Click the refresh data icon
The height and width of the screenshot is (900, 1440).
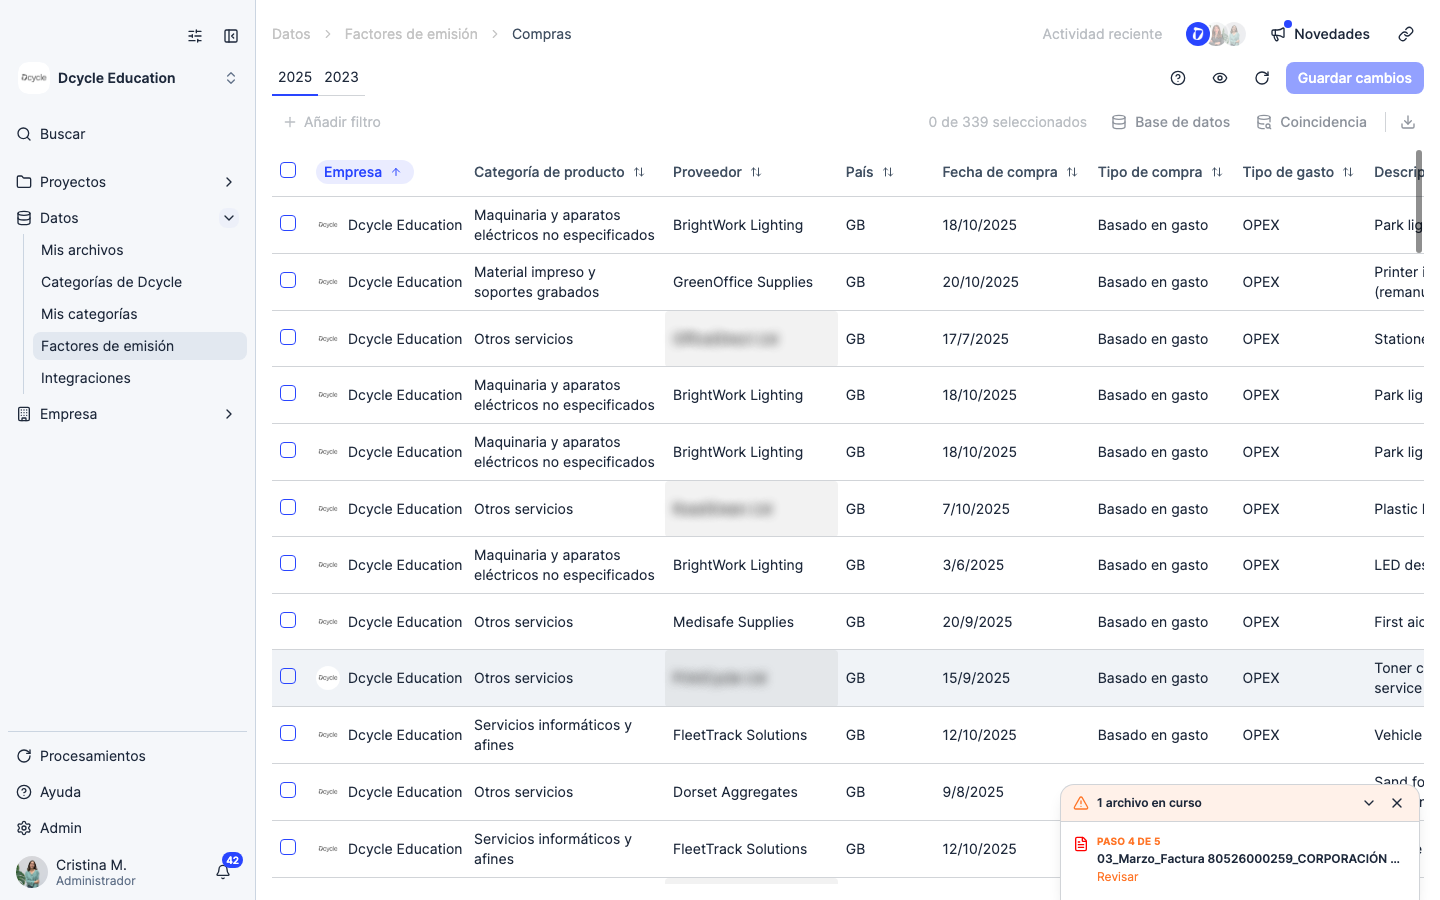(x=1262, y=78)
